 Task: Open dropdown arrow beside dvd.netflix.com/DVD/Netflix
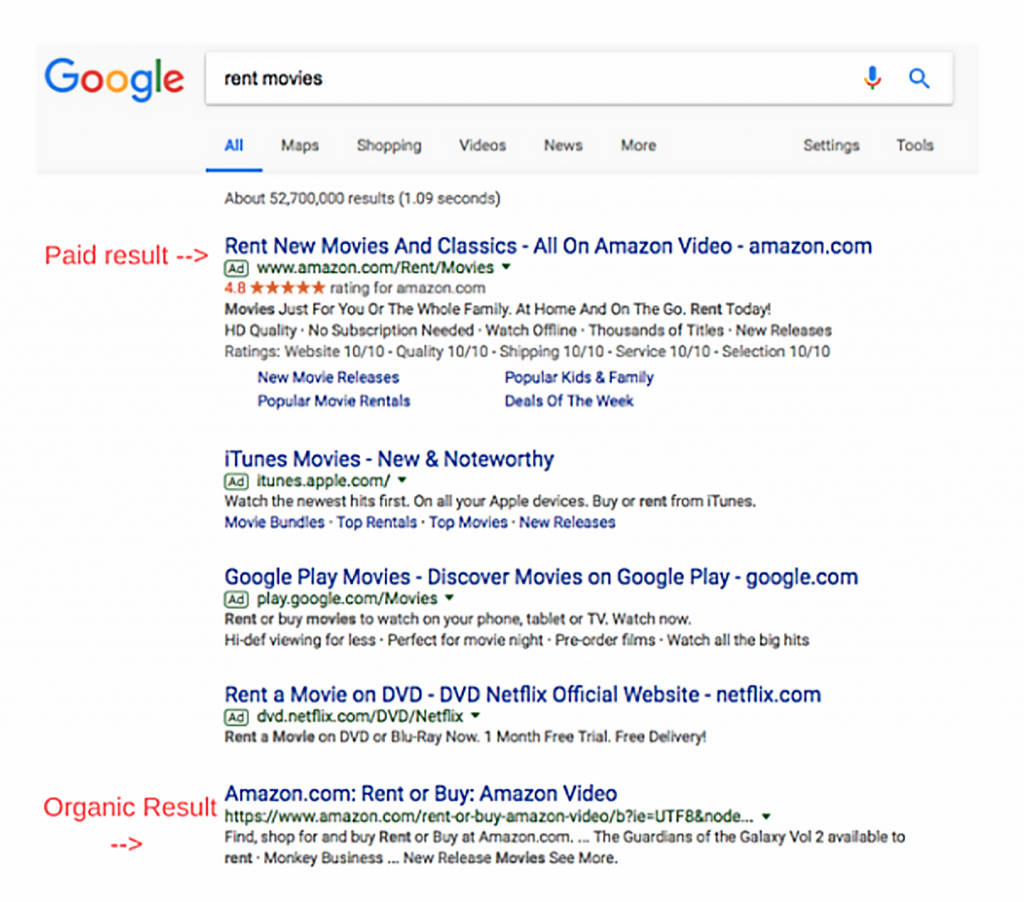[475, 716]
